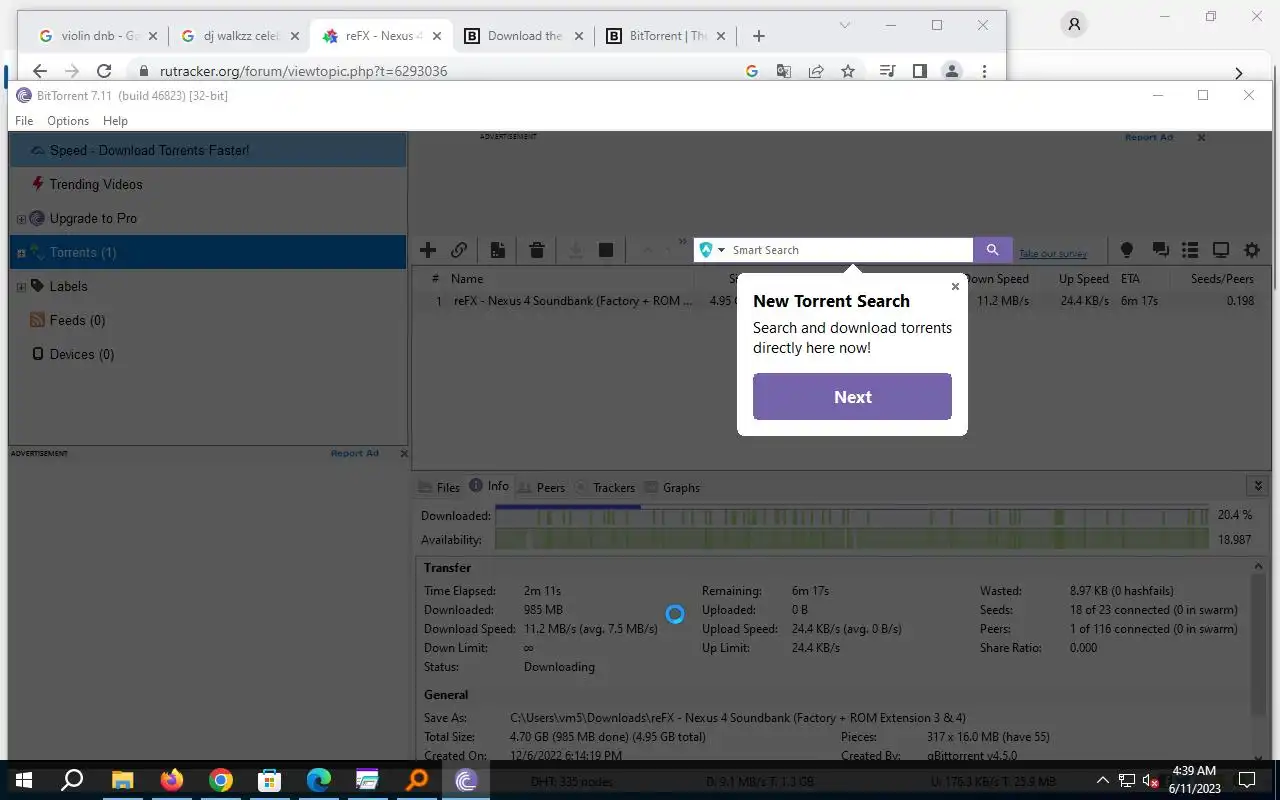Open the Help menu in BitTorrent
Screen dimensions: 1280x800
[115, 120]
